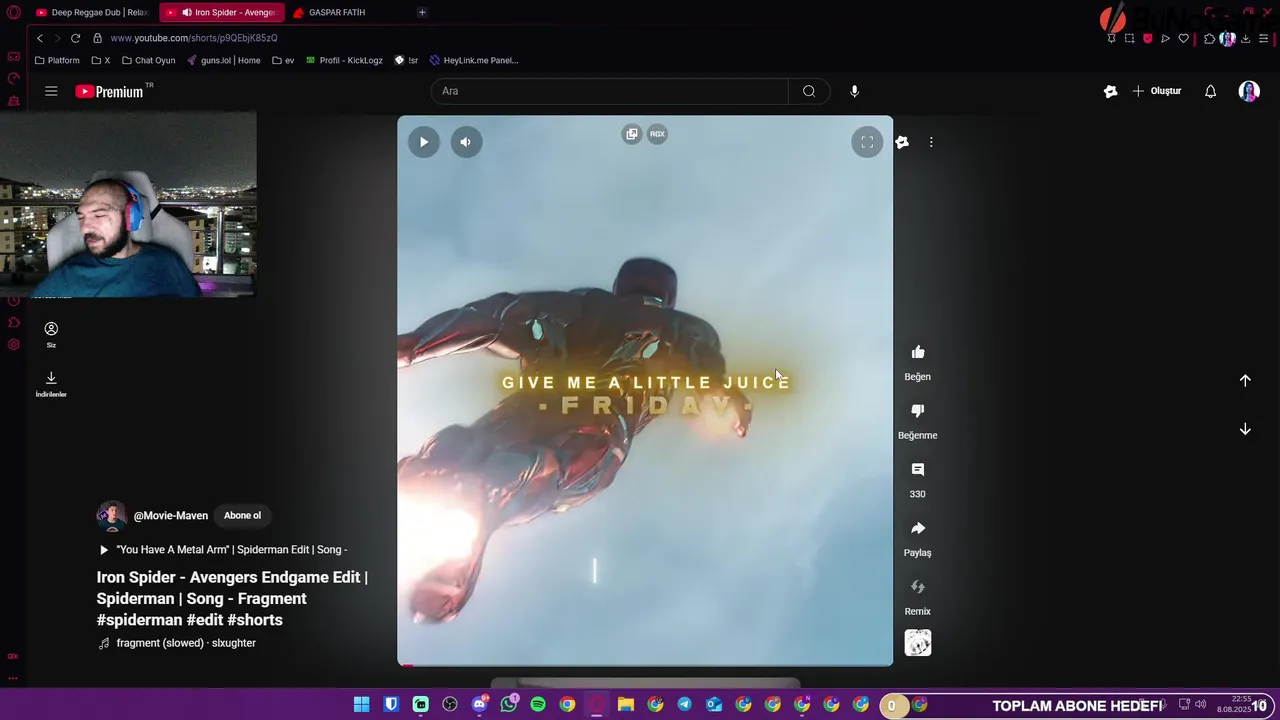The height and width of the screenshot is (720, 1280).
Task: Click the Iron Spider Avengers Endgame title
Action: click(x=232, y=598)
